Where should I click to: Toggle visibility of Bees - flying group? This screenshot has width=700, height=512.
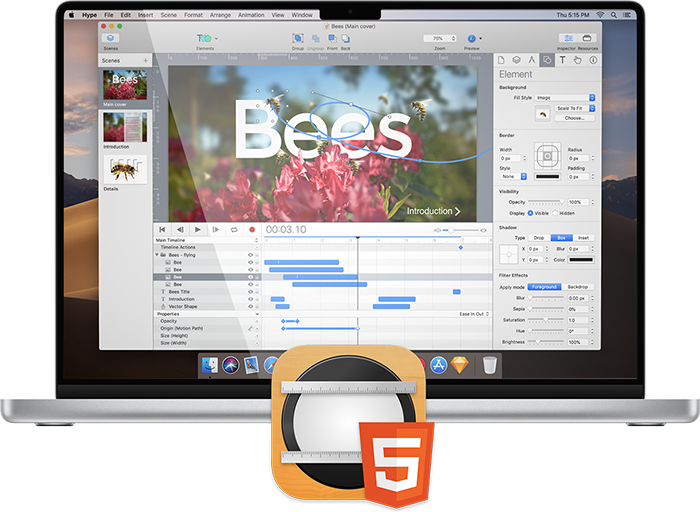[x=250, y=255]
